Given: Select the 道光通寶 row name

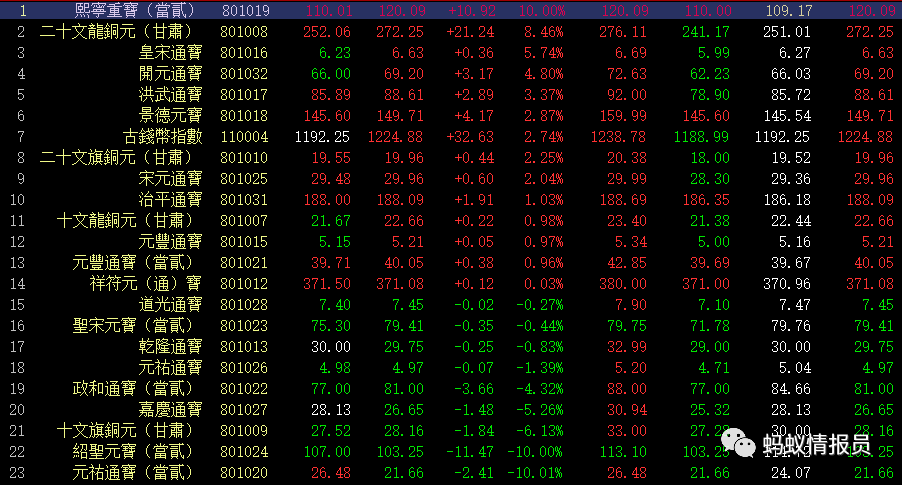Looking at the screenshot, I should pos(170,305).
